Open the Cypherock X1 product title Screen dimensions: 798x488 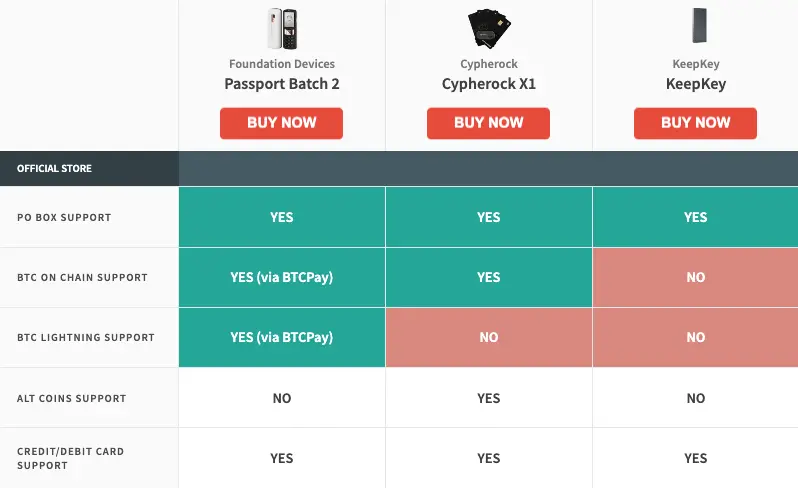[489, 84]
